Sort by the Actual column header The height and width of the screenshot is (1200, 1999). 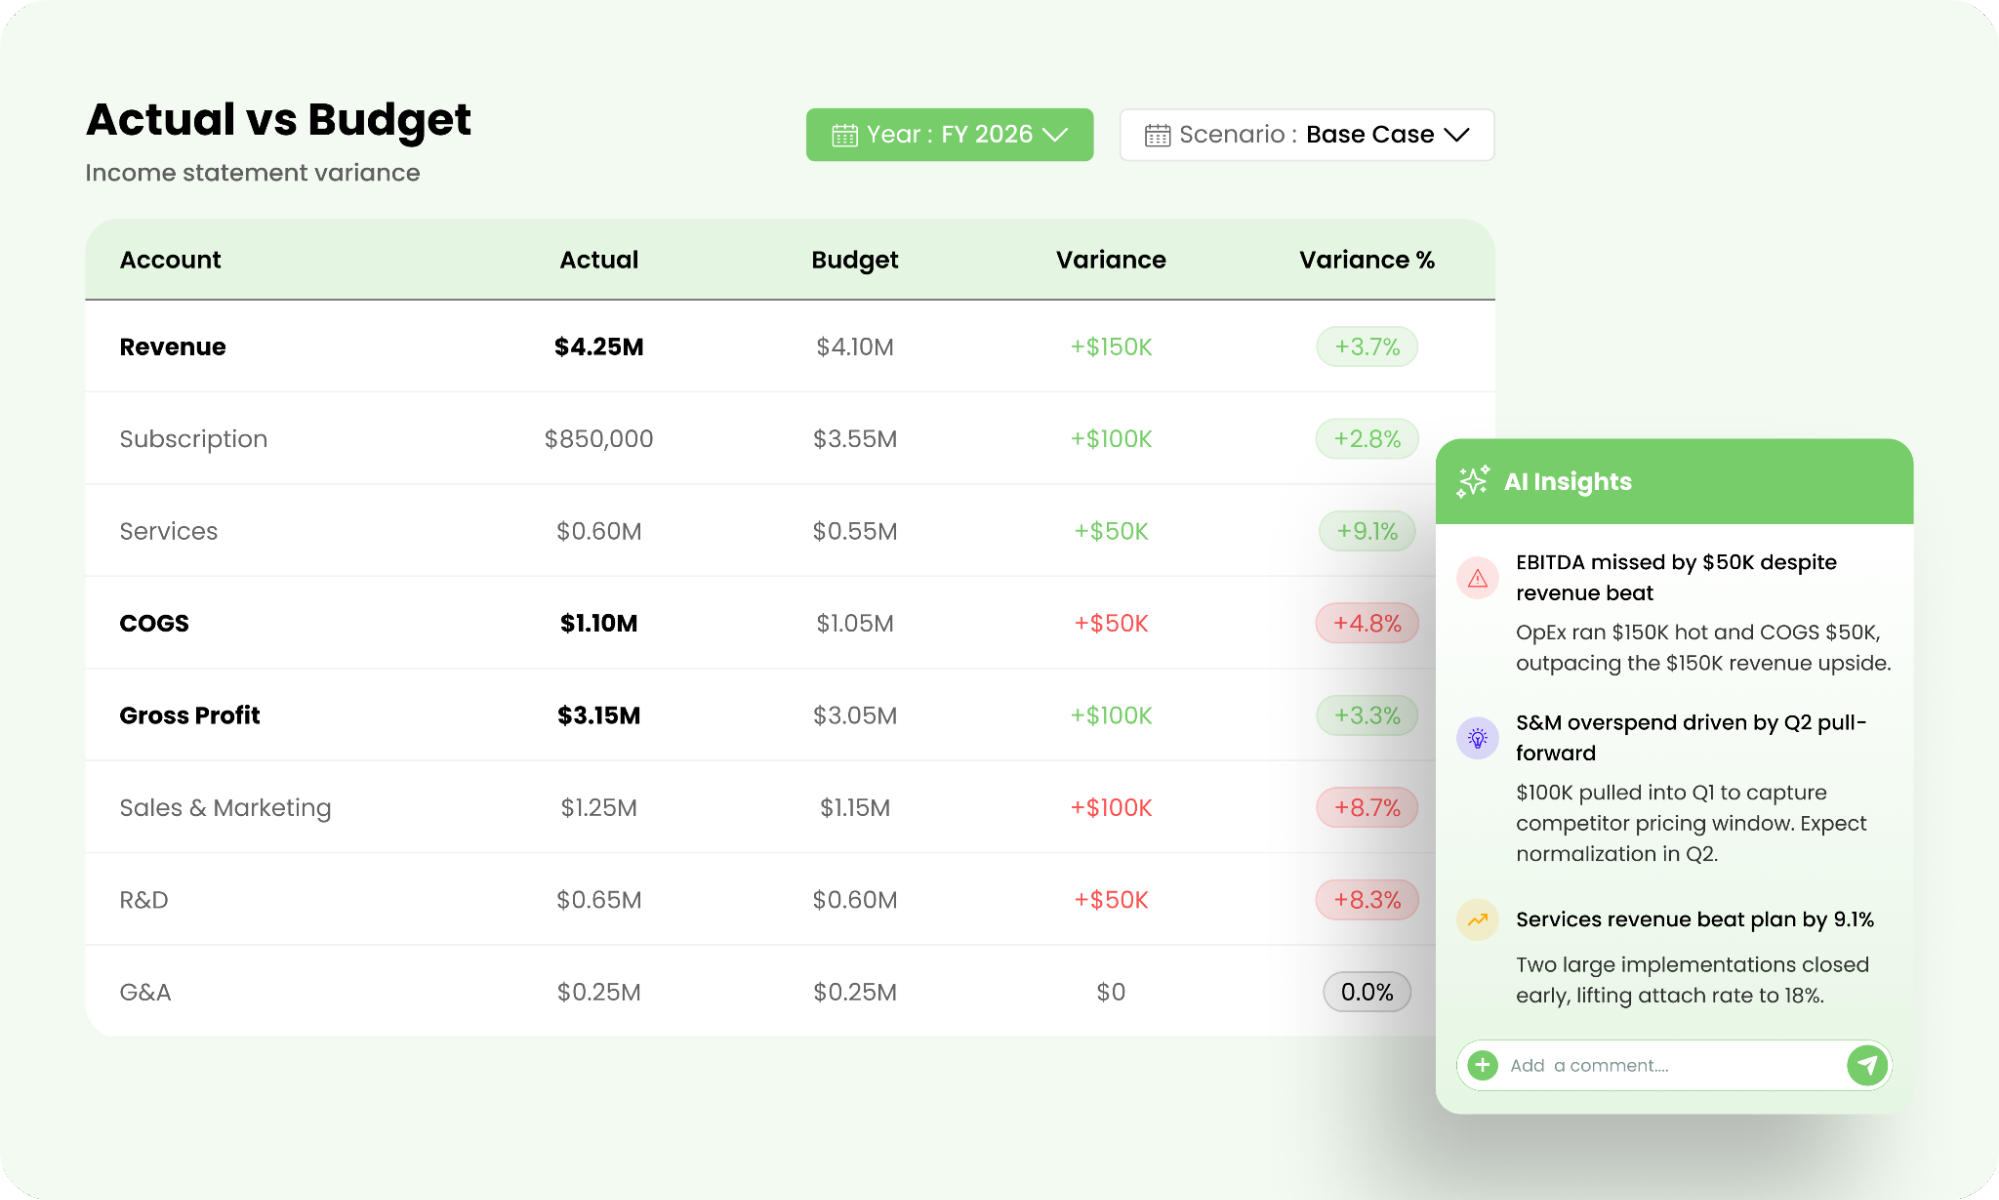(x=598, y=260)
